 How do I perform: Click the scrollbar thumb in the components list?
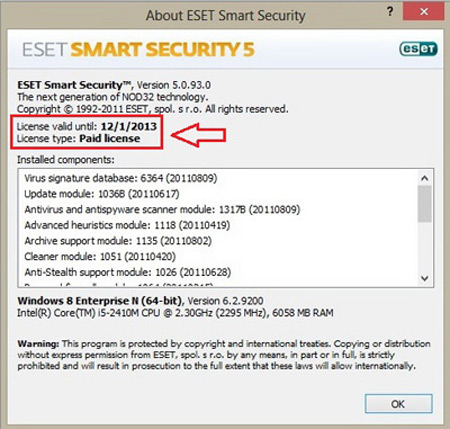pyautogui.click(x=425, y=204)
